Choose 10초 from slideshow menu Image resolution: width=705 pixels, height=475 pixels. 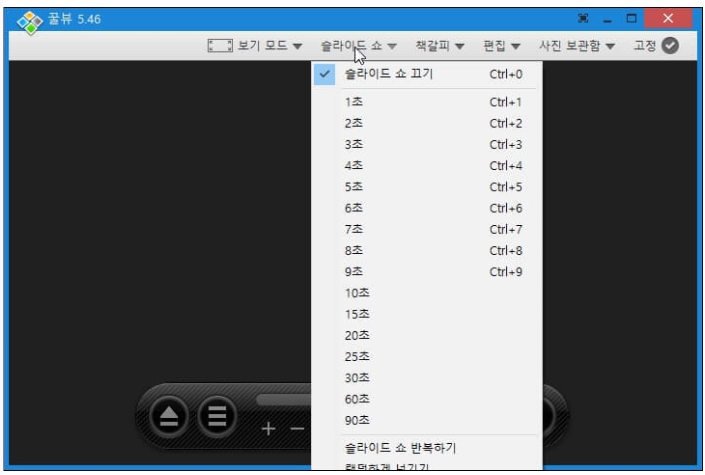pos(427,293)
